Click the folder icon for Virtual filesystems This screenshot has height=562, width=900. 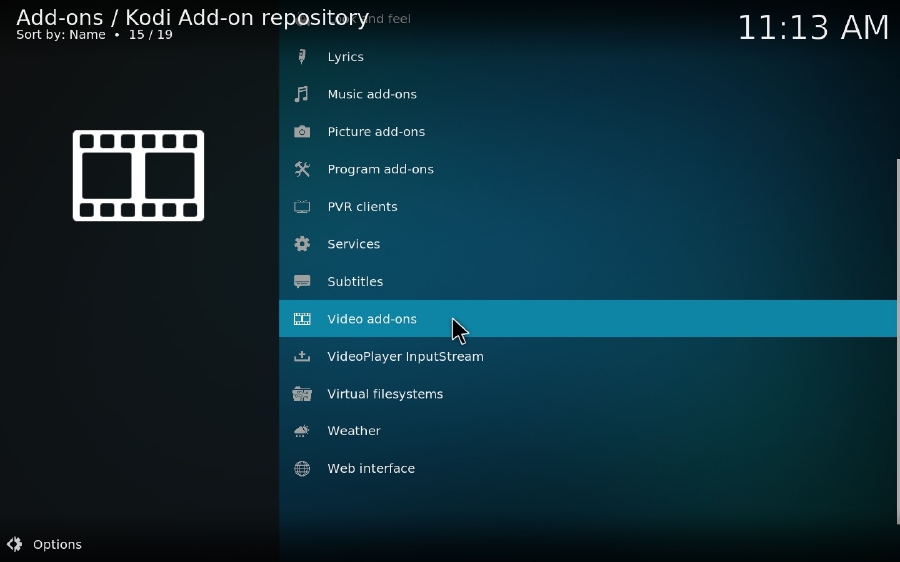coord(302,394)
